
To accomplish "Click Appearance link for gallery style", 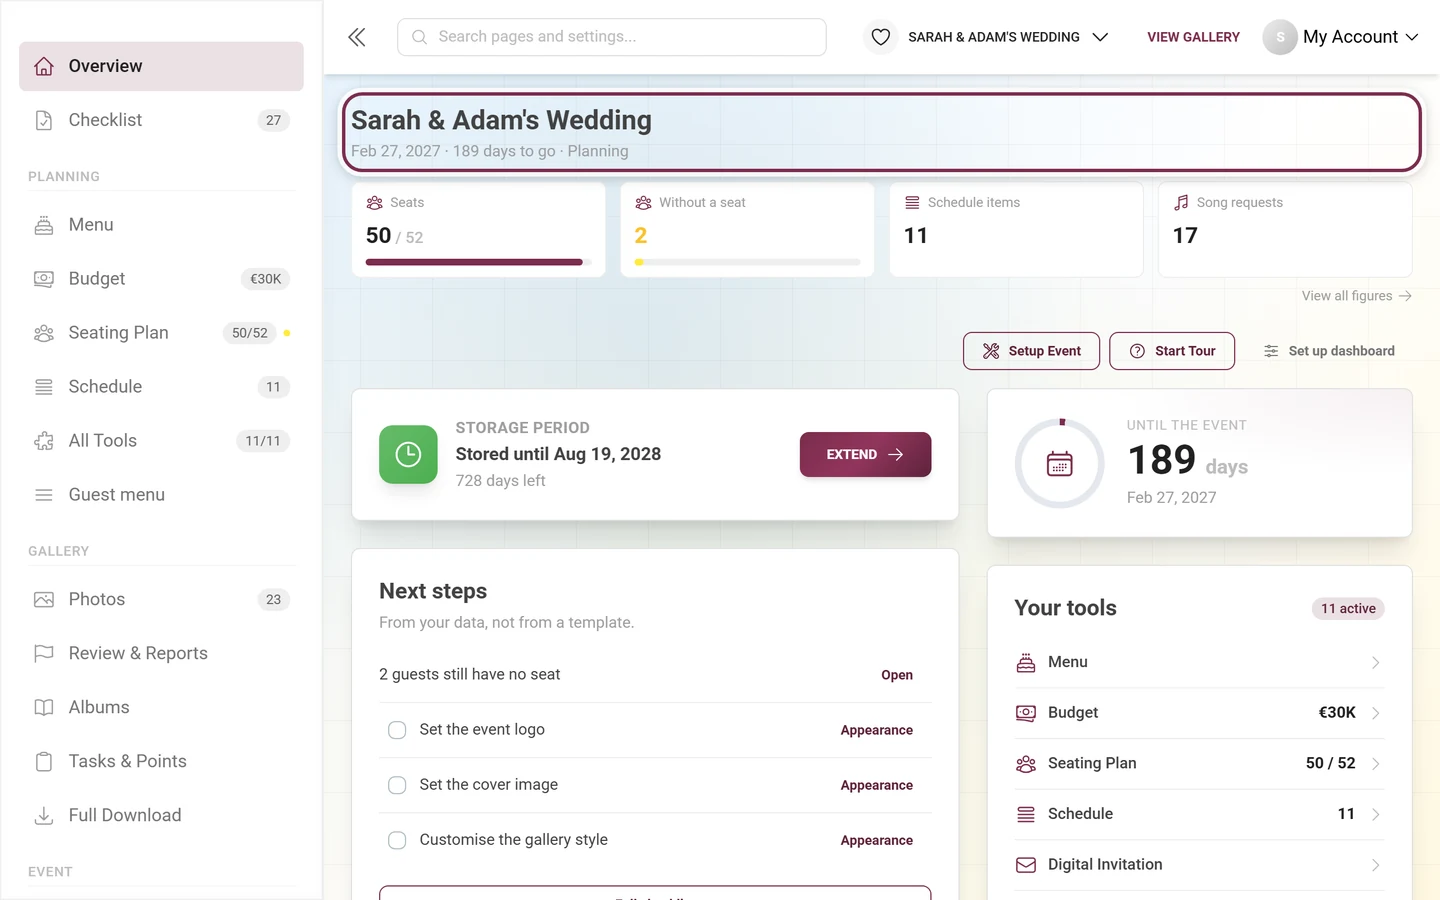I will [876, 841].
